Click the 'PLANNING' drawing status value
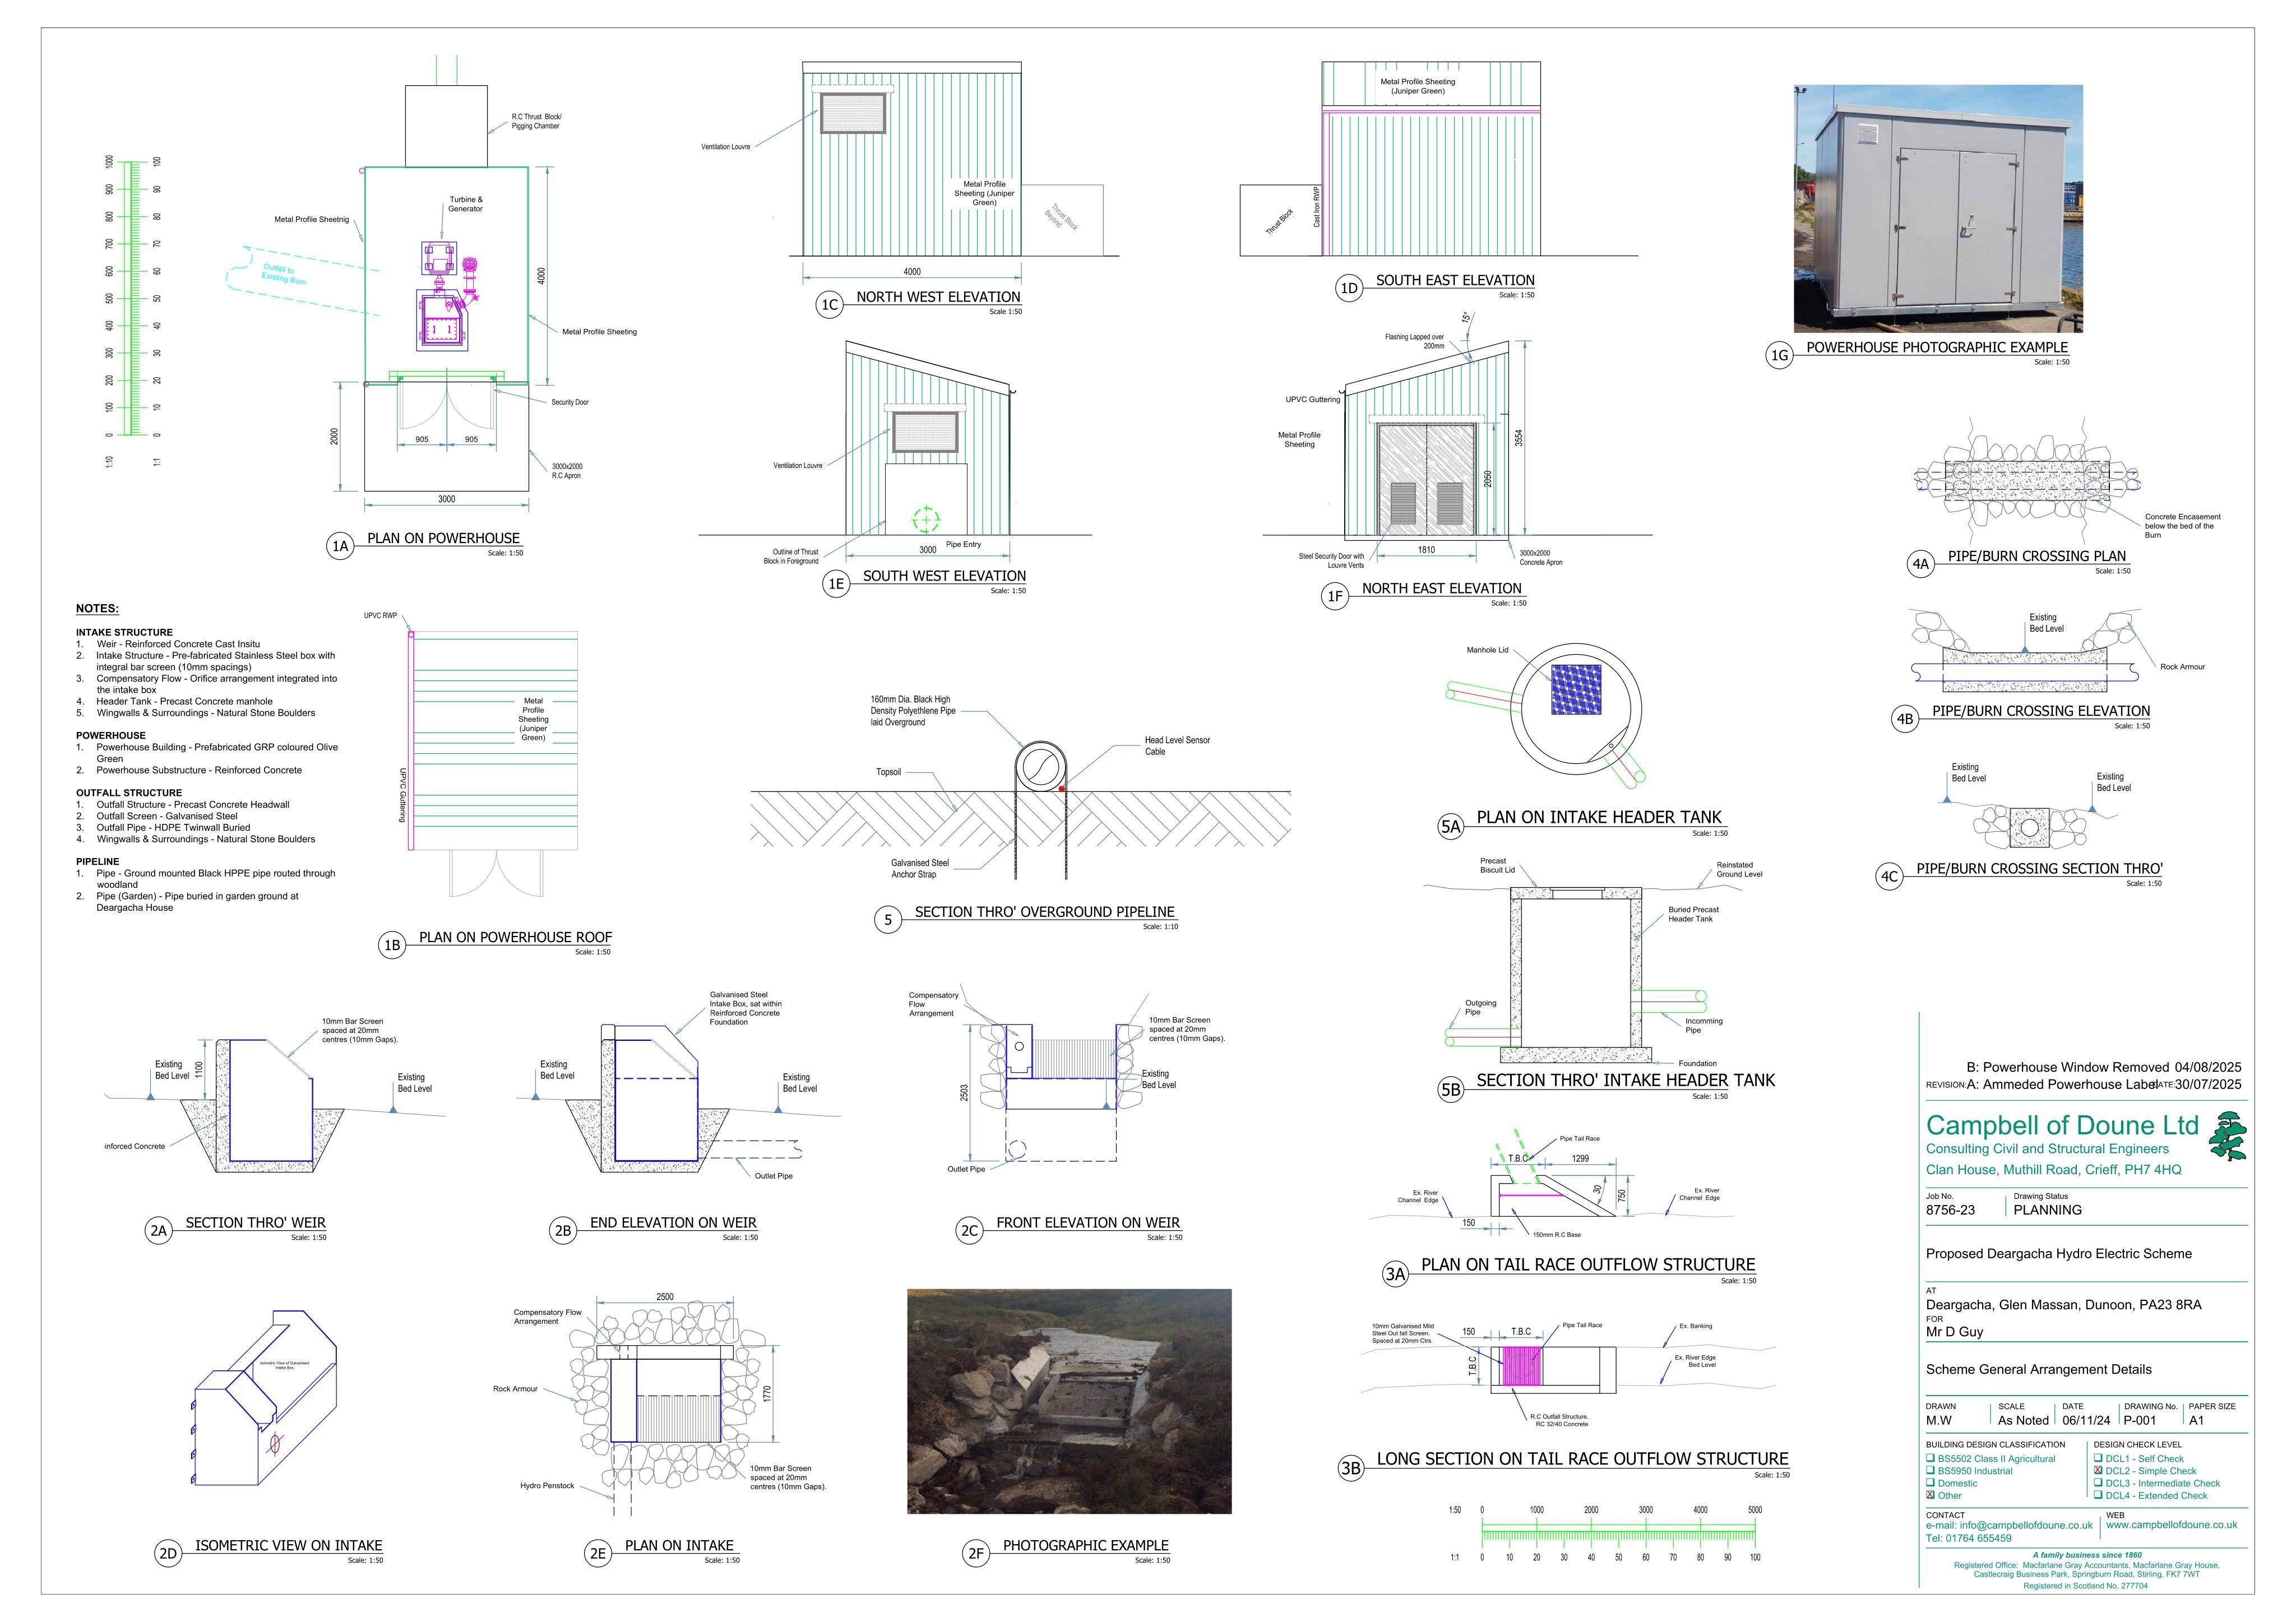Viewport: 2296px width, 1622px height. (2047, 1210)
